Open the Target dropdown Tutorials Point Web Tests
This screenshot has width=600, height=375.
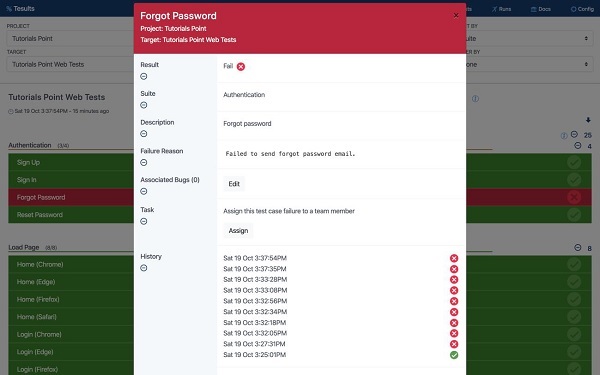pos(70,64)
